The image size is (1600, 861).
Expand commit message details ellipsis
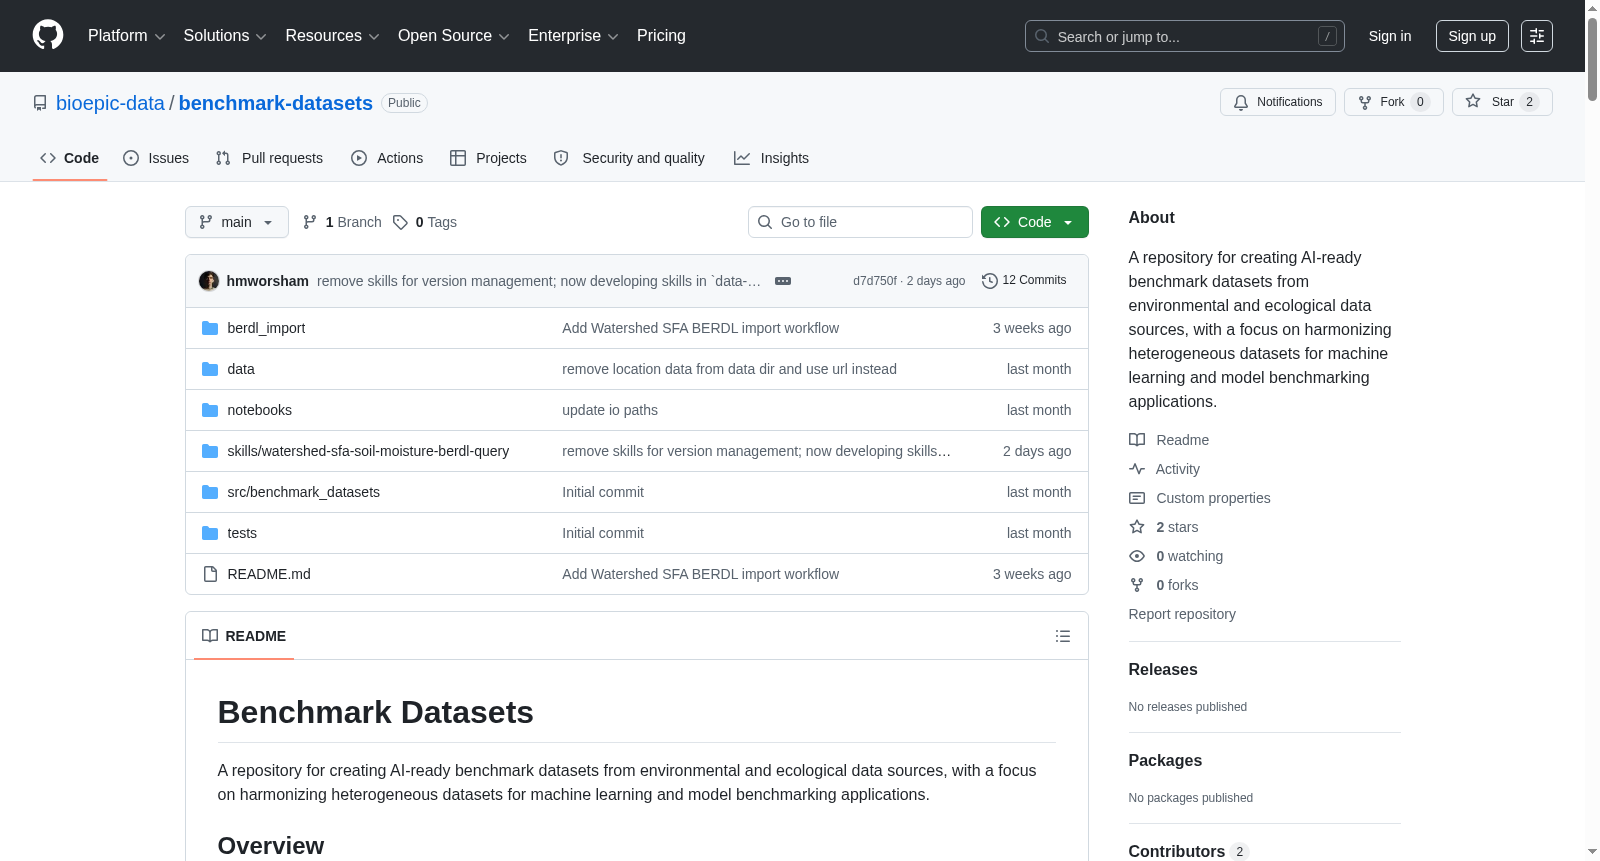pyautogui.click(x=783, y=281)
